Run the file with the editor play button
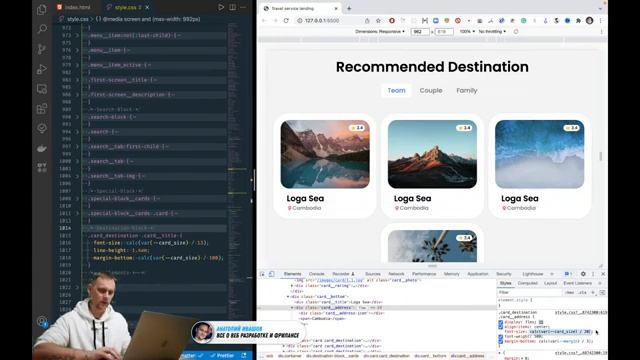Image resolution: width=640 pixels, height=360 pixels. point(221,7)
